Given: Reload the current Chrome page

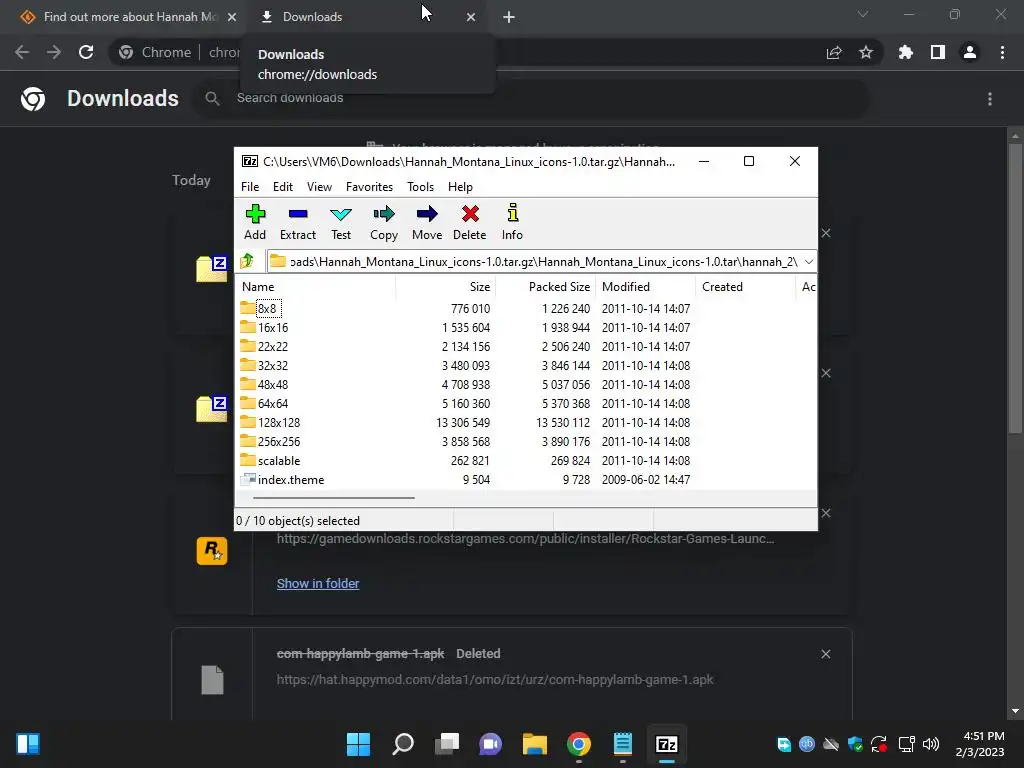Looking at the screenshot, I should coord(86,52).
